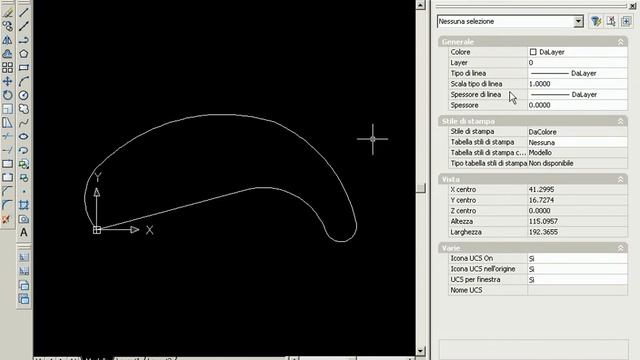Screen dimensions: 640x360
Task: Select the Line drawing tool
Action: coord(24,13)
